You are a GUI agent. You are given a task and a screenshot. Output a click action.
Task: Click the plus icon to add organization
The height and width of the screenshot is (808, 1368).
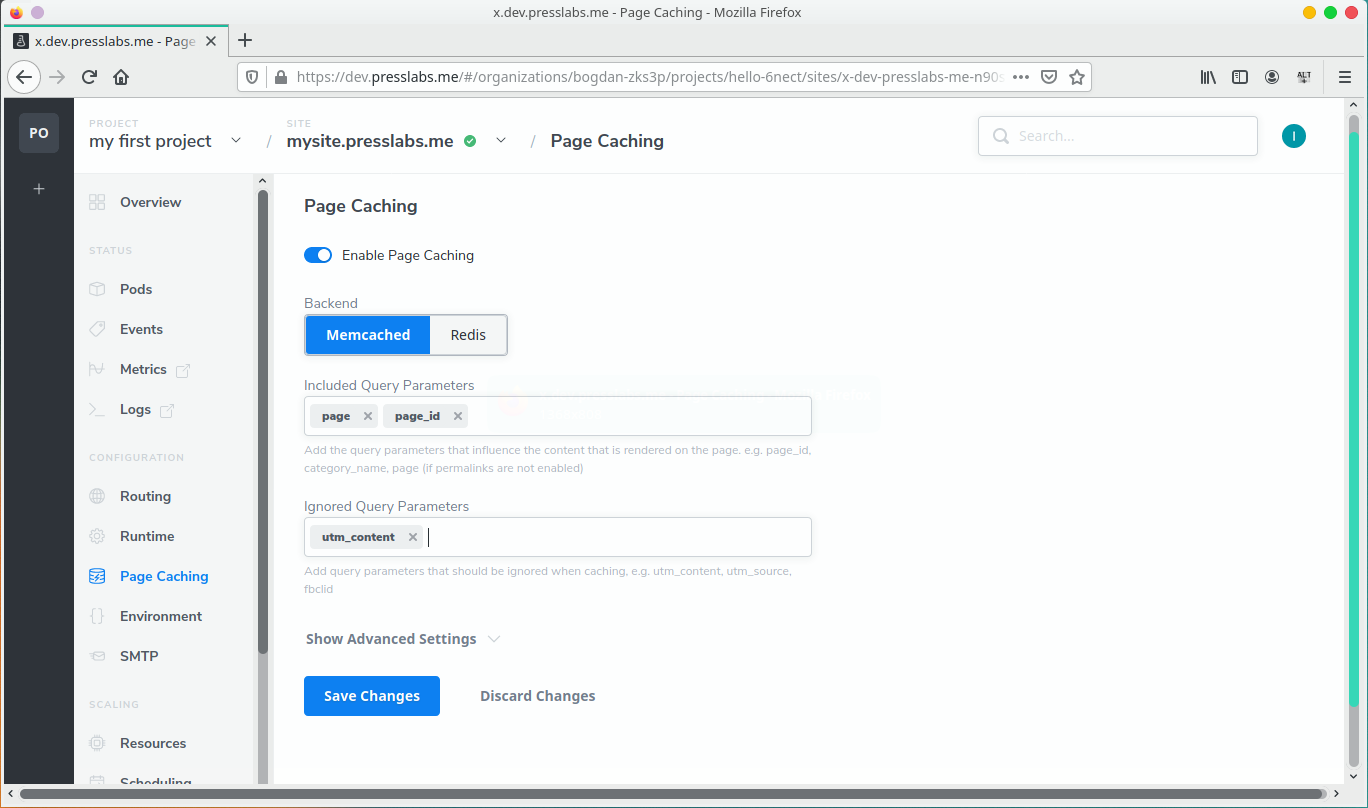tap(39, 188)
